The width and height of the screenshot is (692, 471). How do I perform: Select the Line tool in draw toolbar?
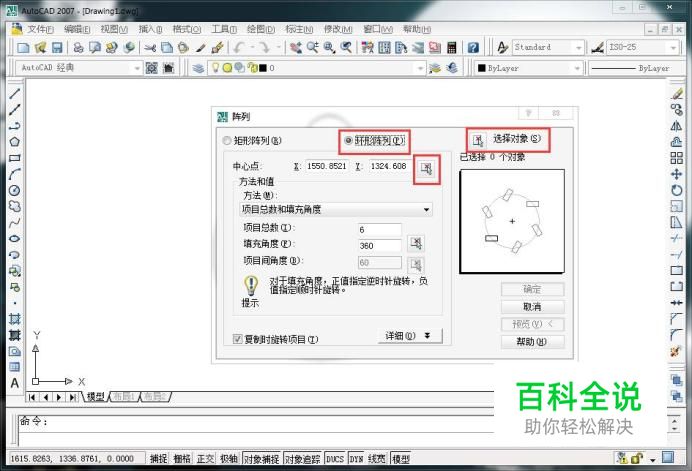point(15,93)
